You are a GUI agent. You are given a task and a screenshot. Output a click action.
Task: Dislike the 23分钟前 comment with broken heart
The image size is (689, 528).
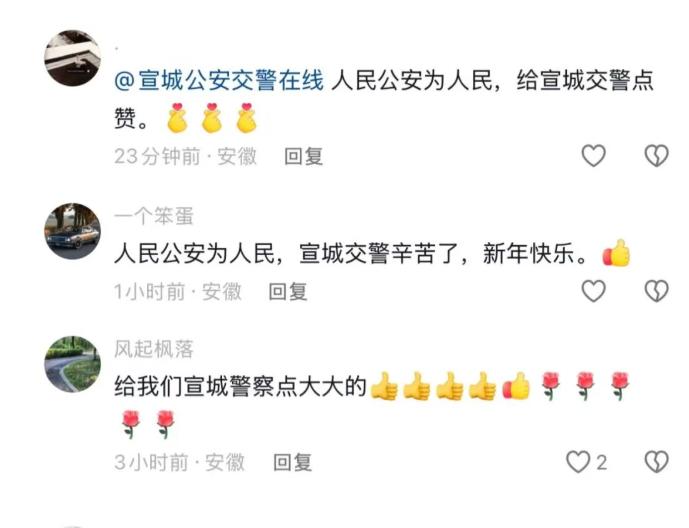pyautogui.click(x=656, y=156)
